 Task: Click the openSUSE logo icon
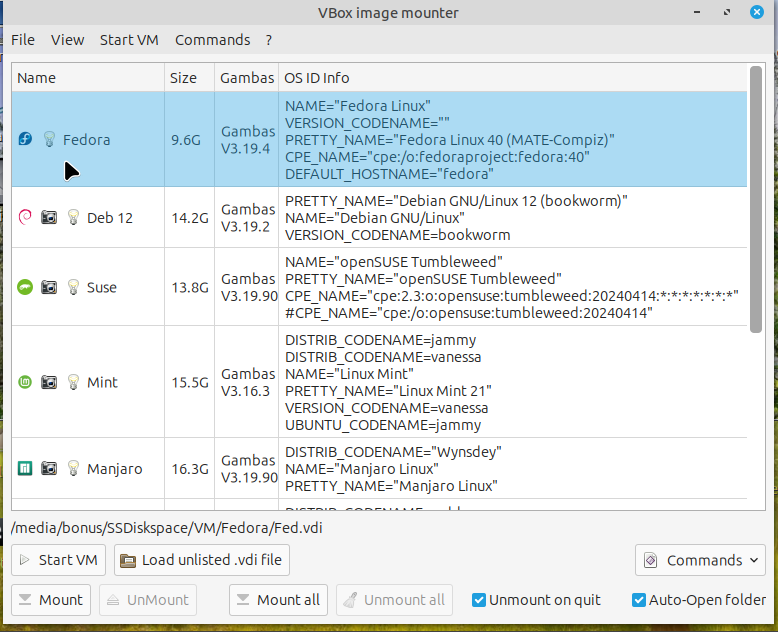pyautogui.click(x=26, y=287)
